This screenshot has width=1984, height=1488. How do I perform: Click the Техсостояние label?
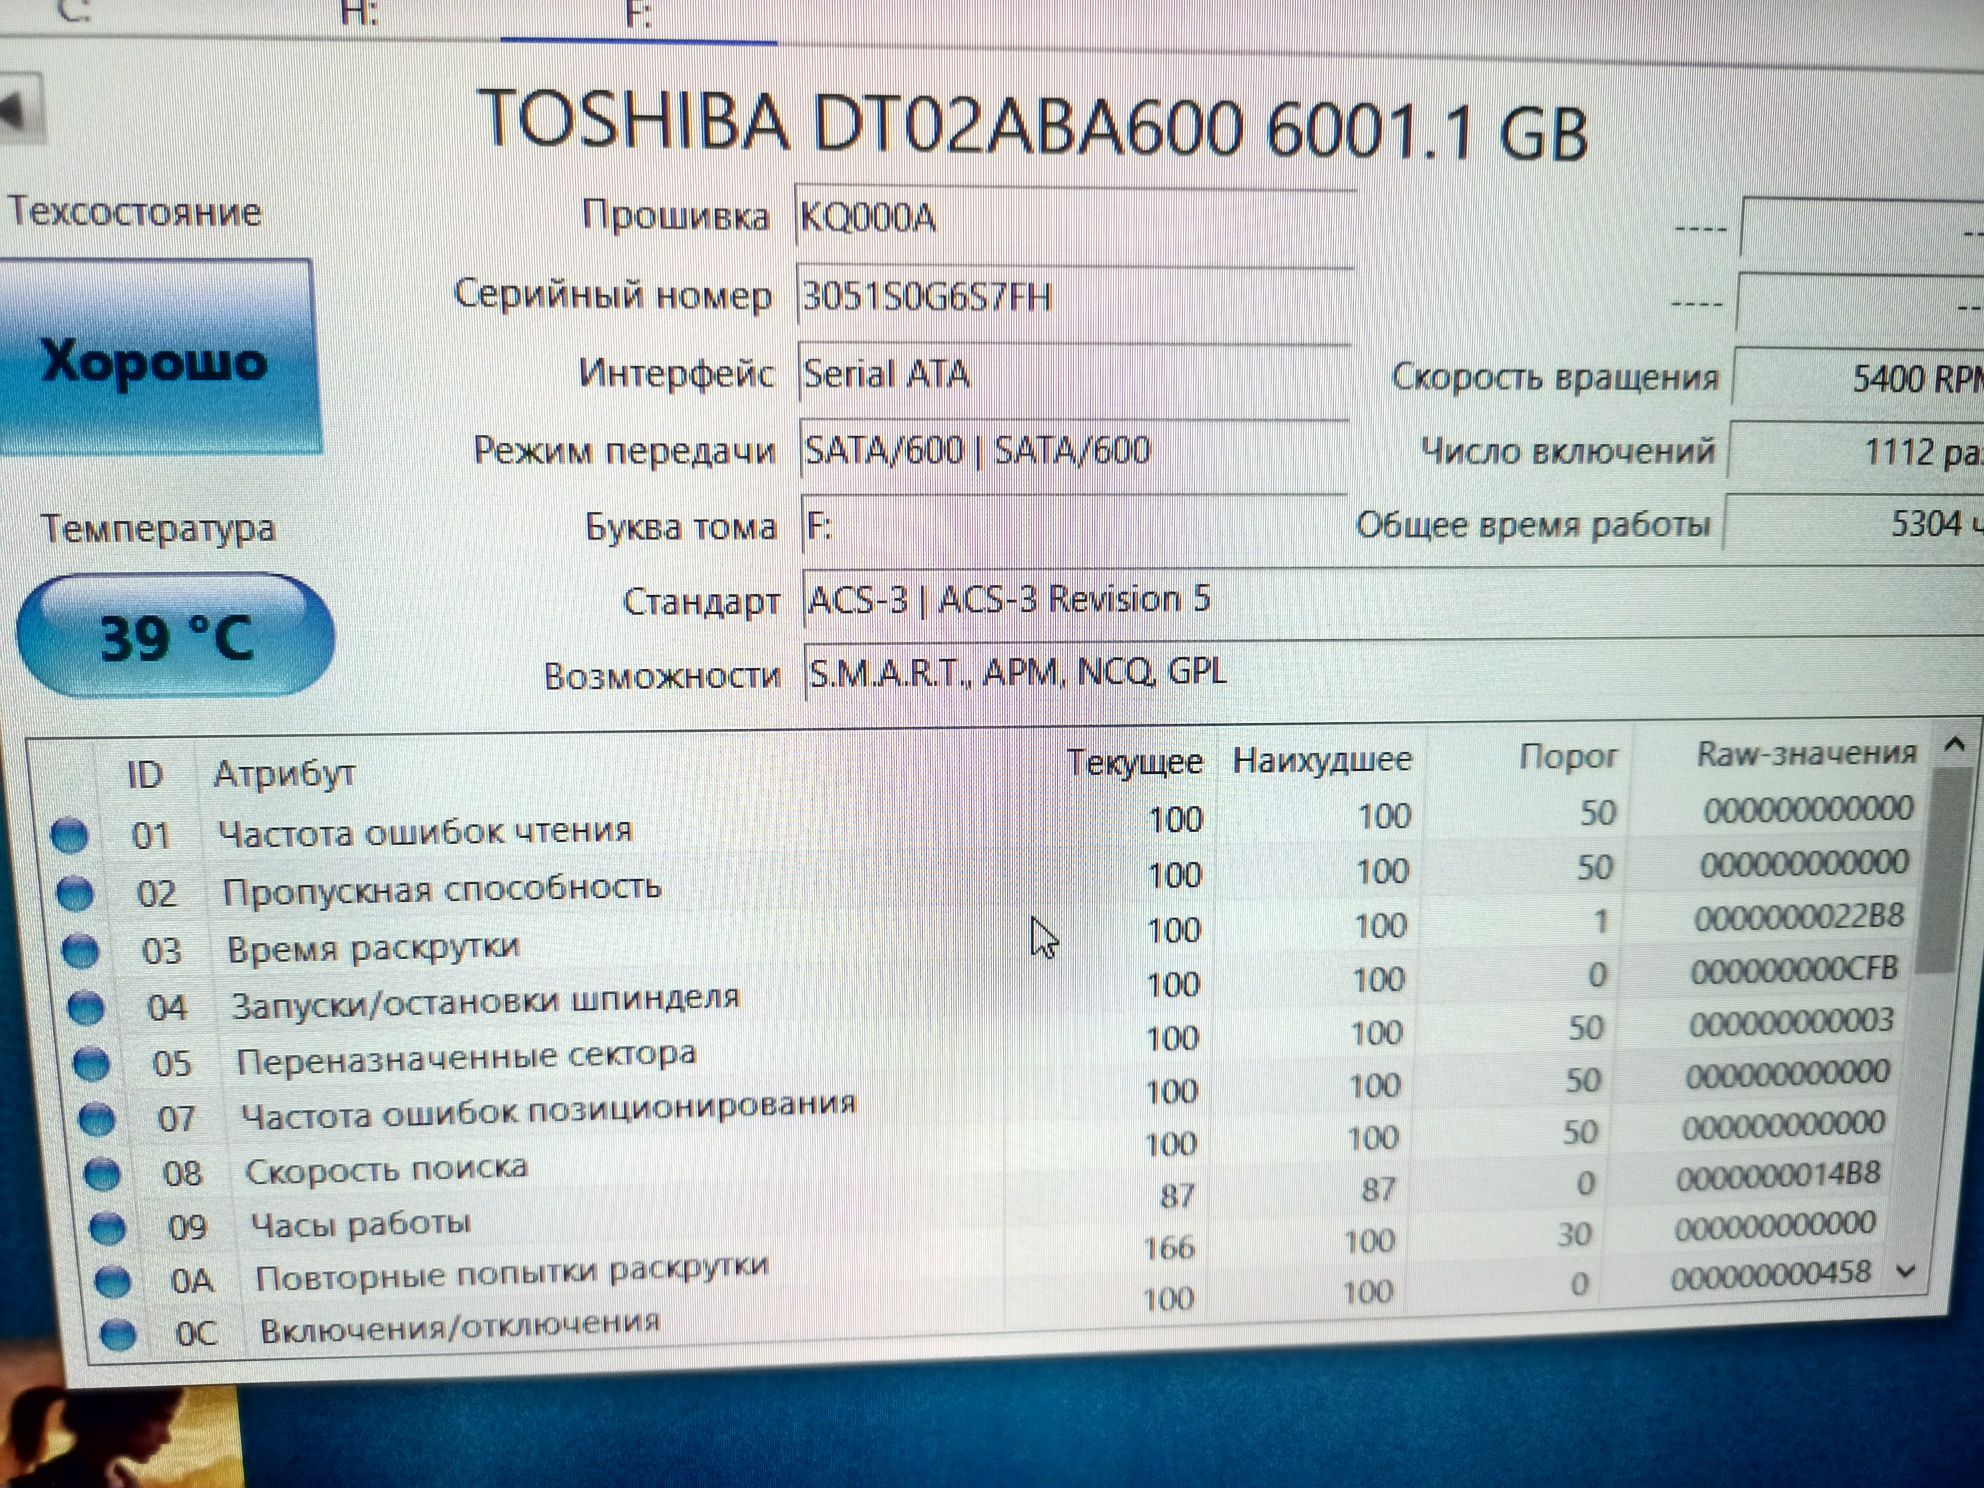point(133,211)
